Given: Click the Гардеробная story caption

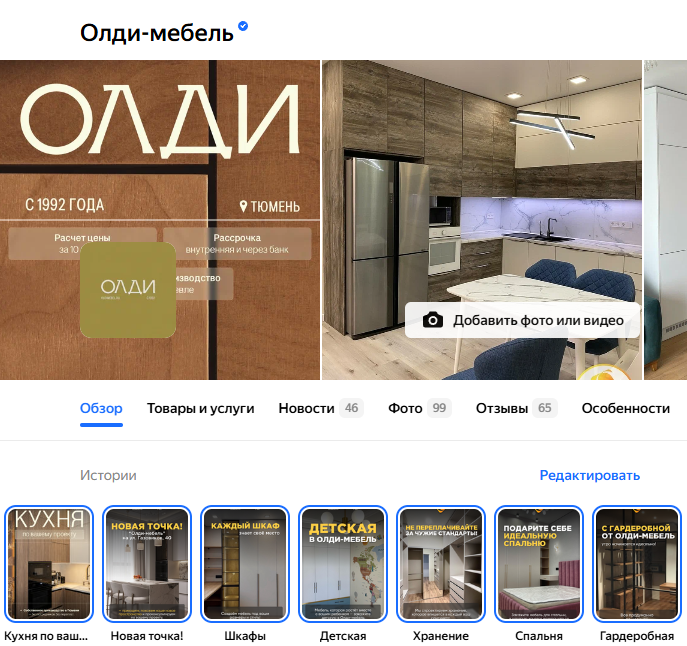Looking at the screenshot, I should coord(637,636).
